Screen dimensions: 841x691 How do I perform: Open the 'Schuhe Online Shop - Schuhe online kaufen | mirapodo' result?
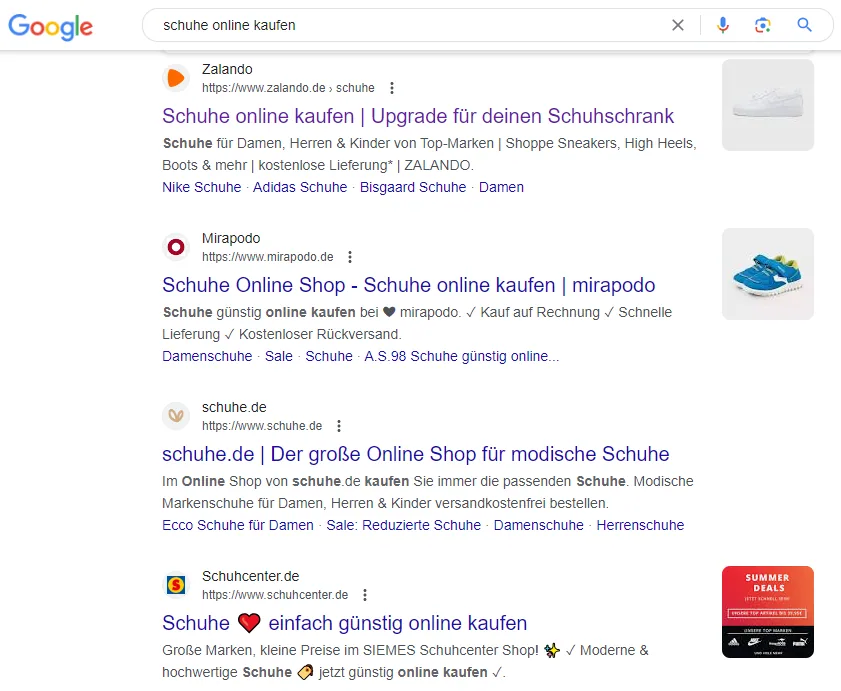click(409, 285)
